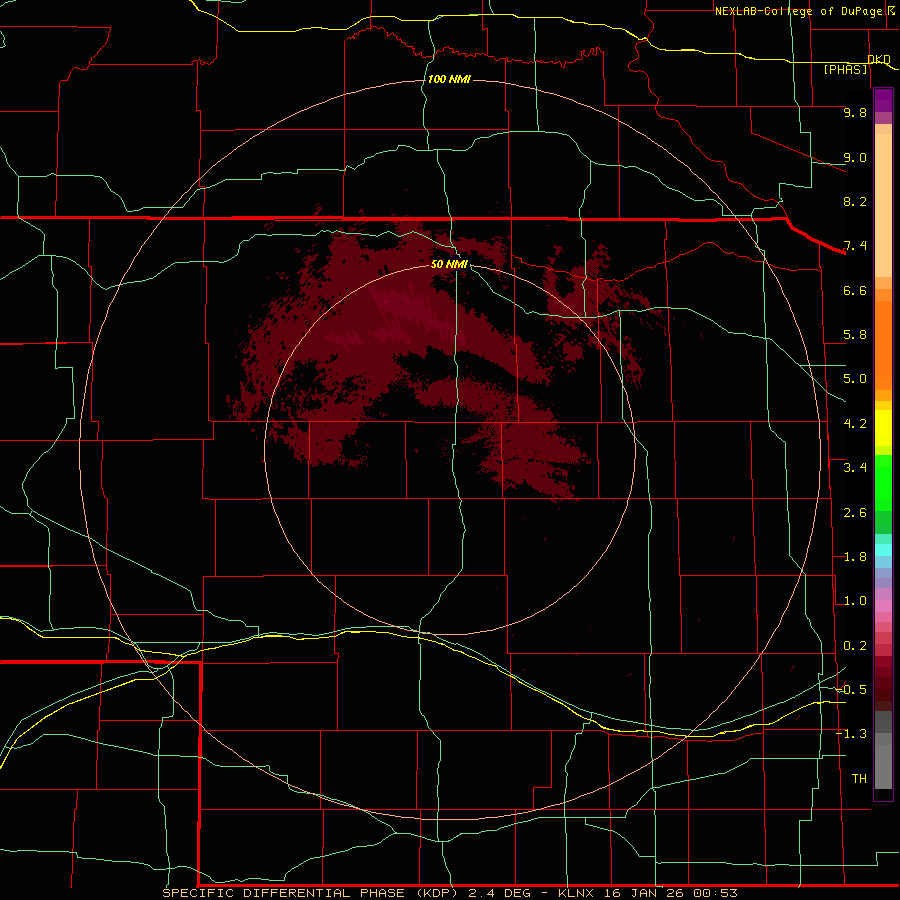The width and height of the screenshot is (900, 900).
Task: Click the 9.8 scale value
Action: (x=855, y=112)
